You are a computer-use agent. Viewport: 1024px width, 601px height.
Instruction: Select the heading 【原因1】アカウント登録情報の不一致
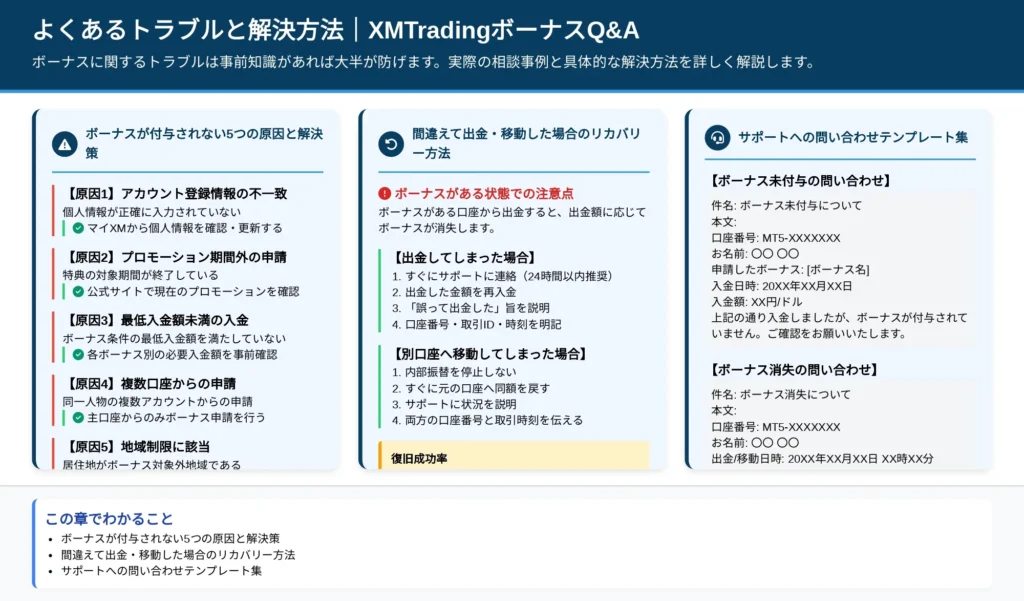175,193
